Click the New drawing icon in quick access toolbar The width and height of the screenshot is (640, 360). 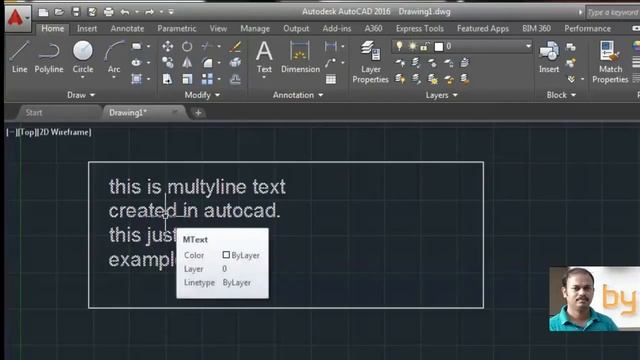43,12
